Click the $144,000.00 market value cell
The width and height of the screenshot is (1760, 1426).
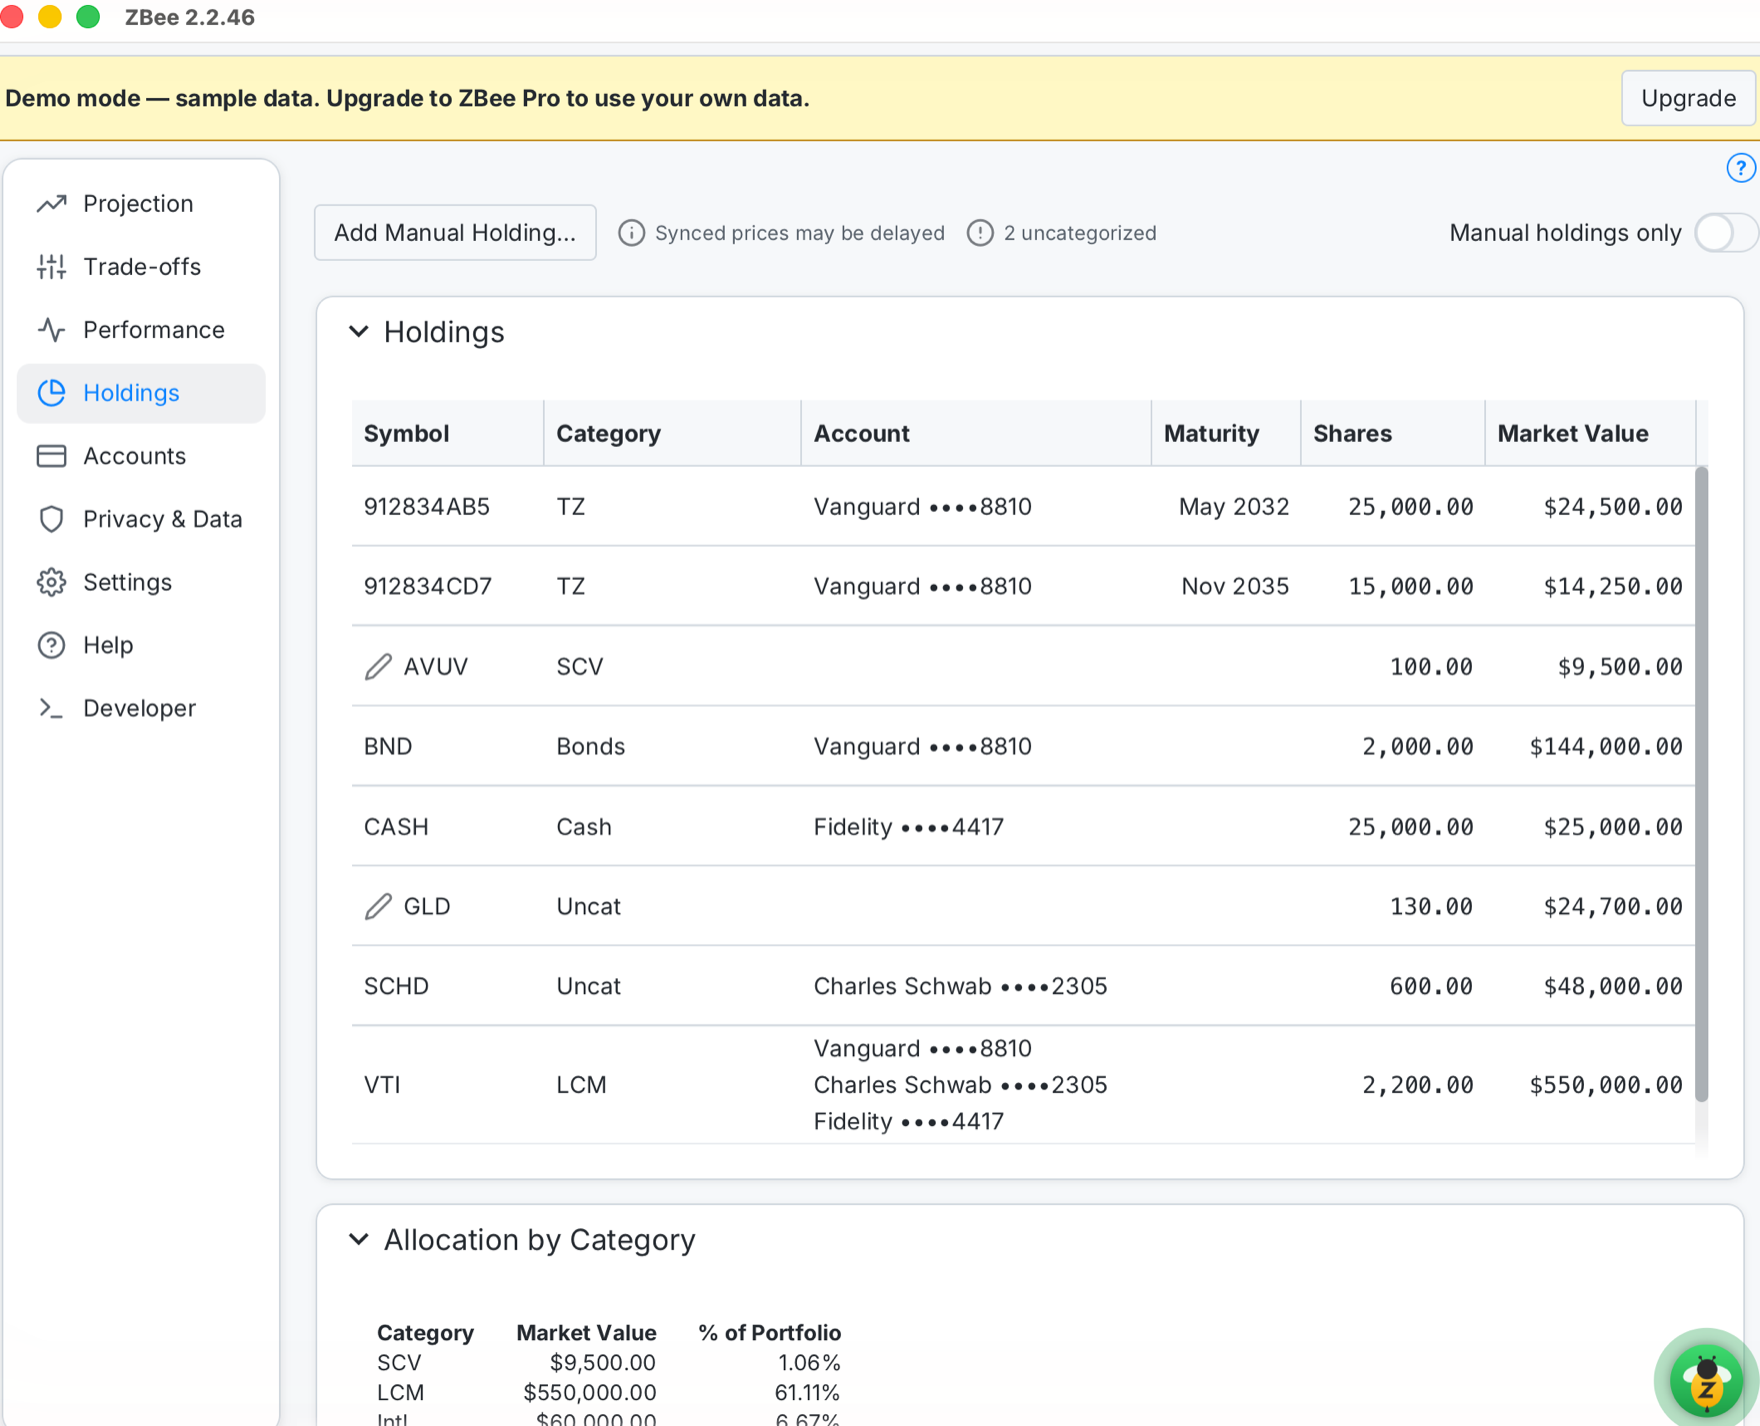1606,746
